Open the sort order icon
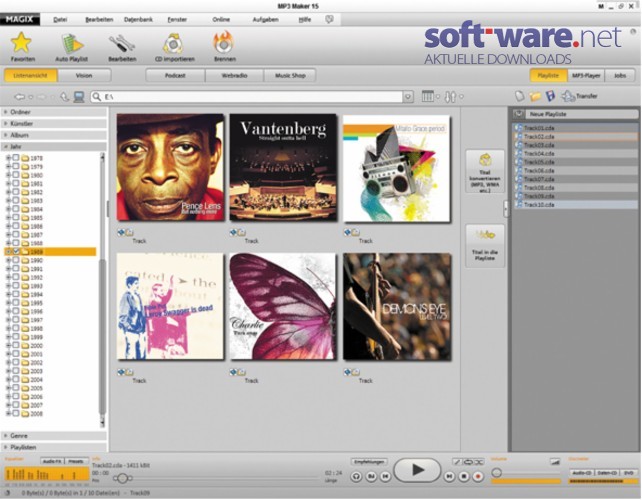Image resolution: width=642 pixels, height=500 pixels. click(450, 97)
